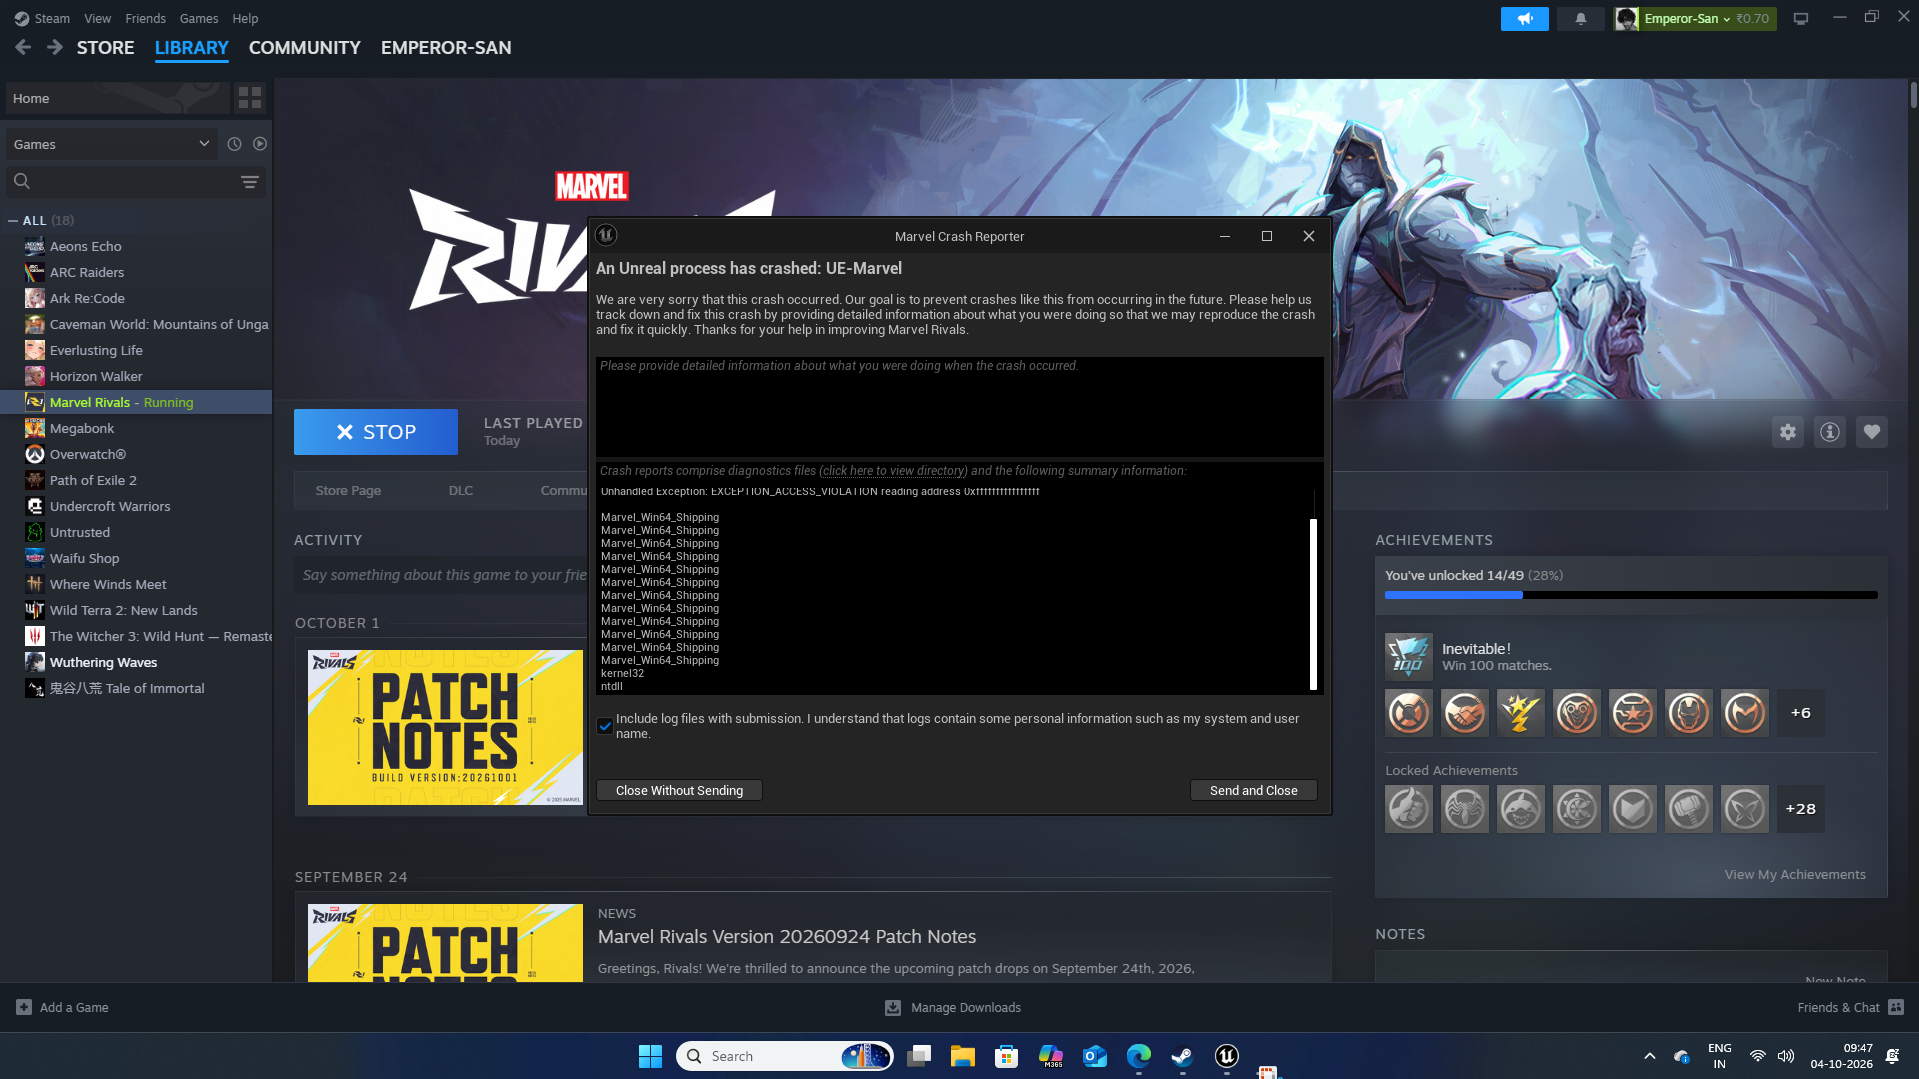The image size is (1919, 1079).
Task: Open the Games menu
Action: [199, 18]
